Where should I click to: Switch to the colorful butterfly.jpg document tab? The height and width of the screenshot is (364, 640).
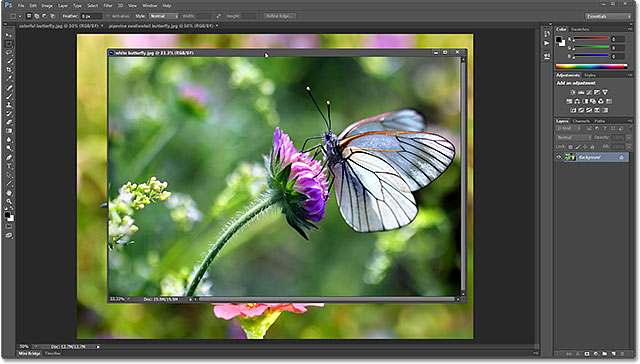[58, 26]
